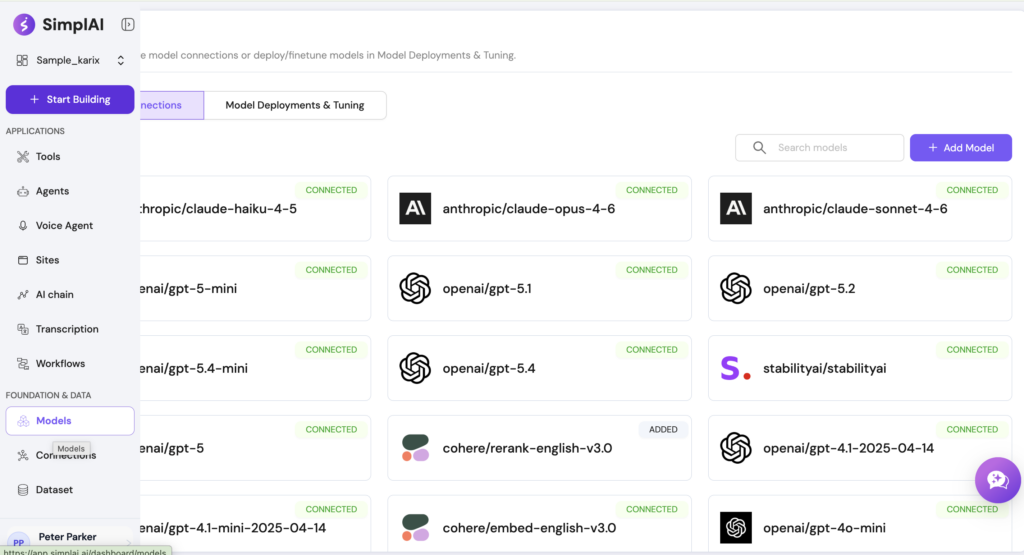This screenshot has width=1024, height=555.
Task: Focus the Search models field
Action: pos(820,148)
